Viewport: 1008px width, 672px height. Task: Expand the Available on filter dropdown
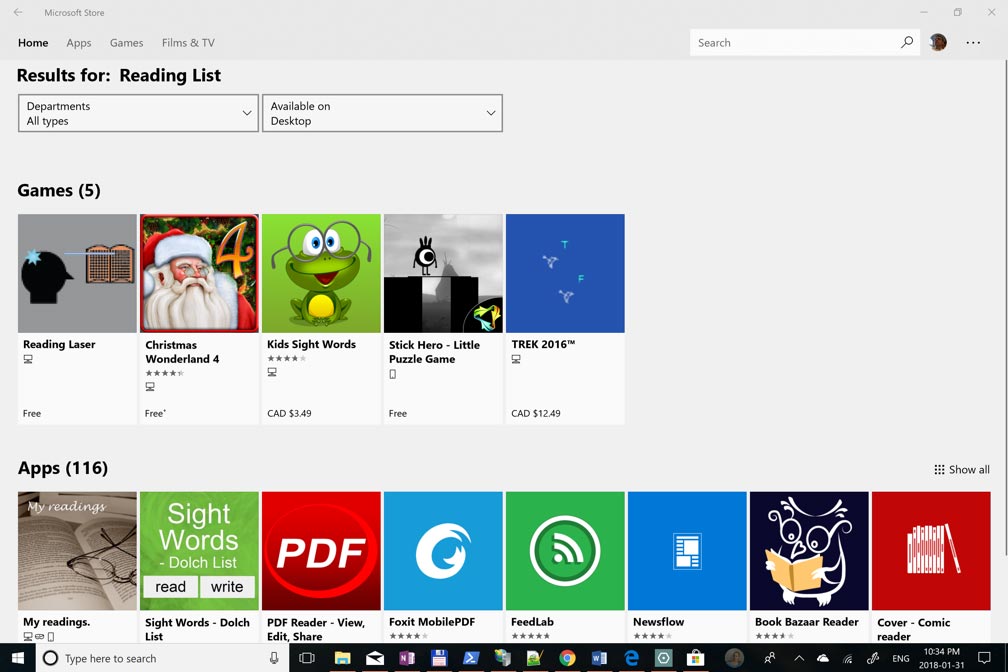pyautogui.click(x=382, y=113)
